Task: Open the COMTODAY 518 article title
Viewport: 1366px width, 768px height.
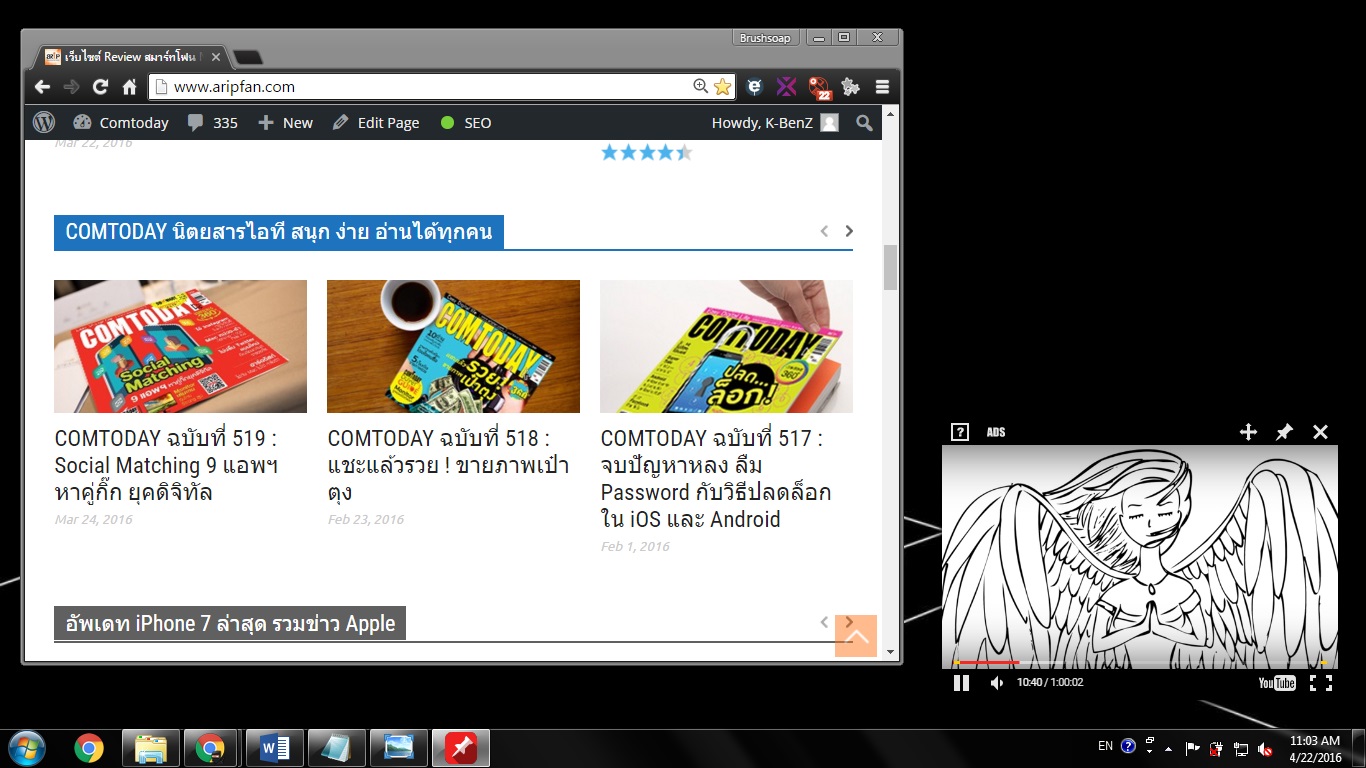Action: 448,465
